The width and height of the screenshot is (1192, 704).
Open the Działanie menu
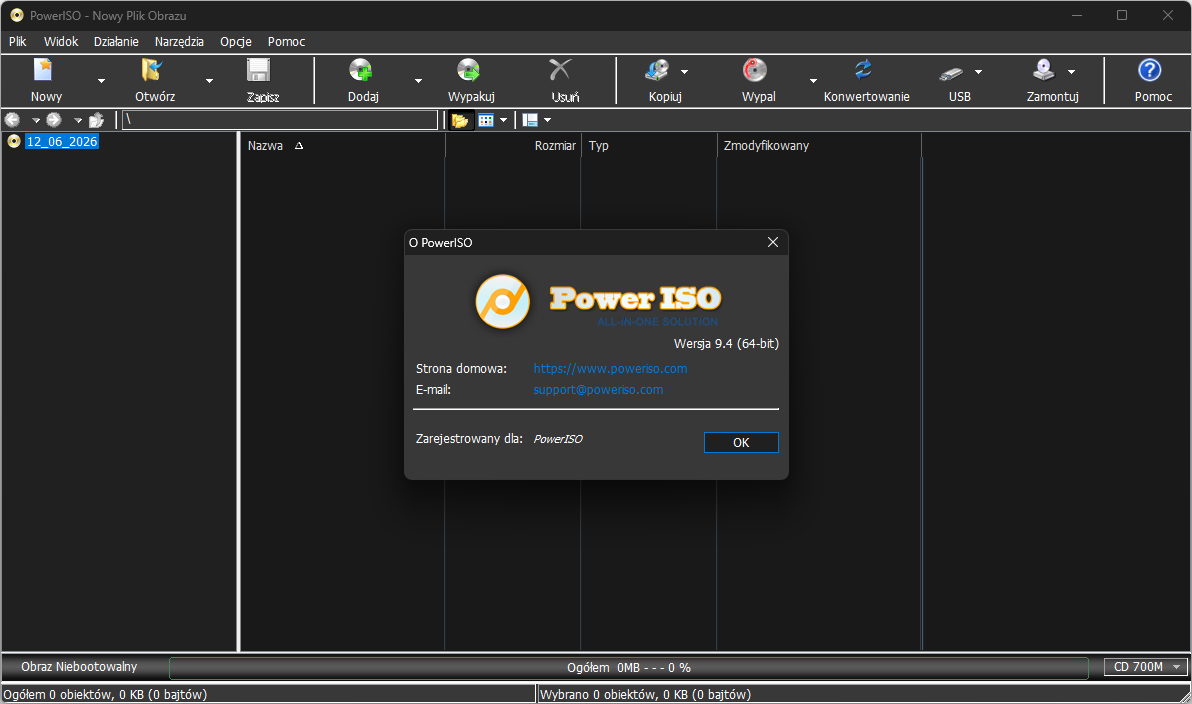116,42
